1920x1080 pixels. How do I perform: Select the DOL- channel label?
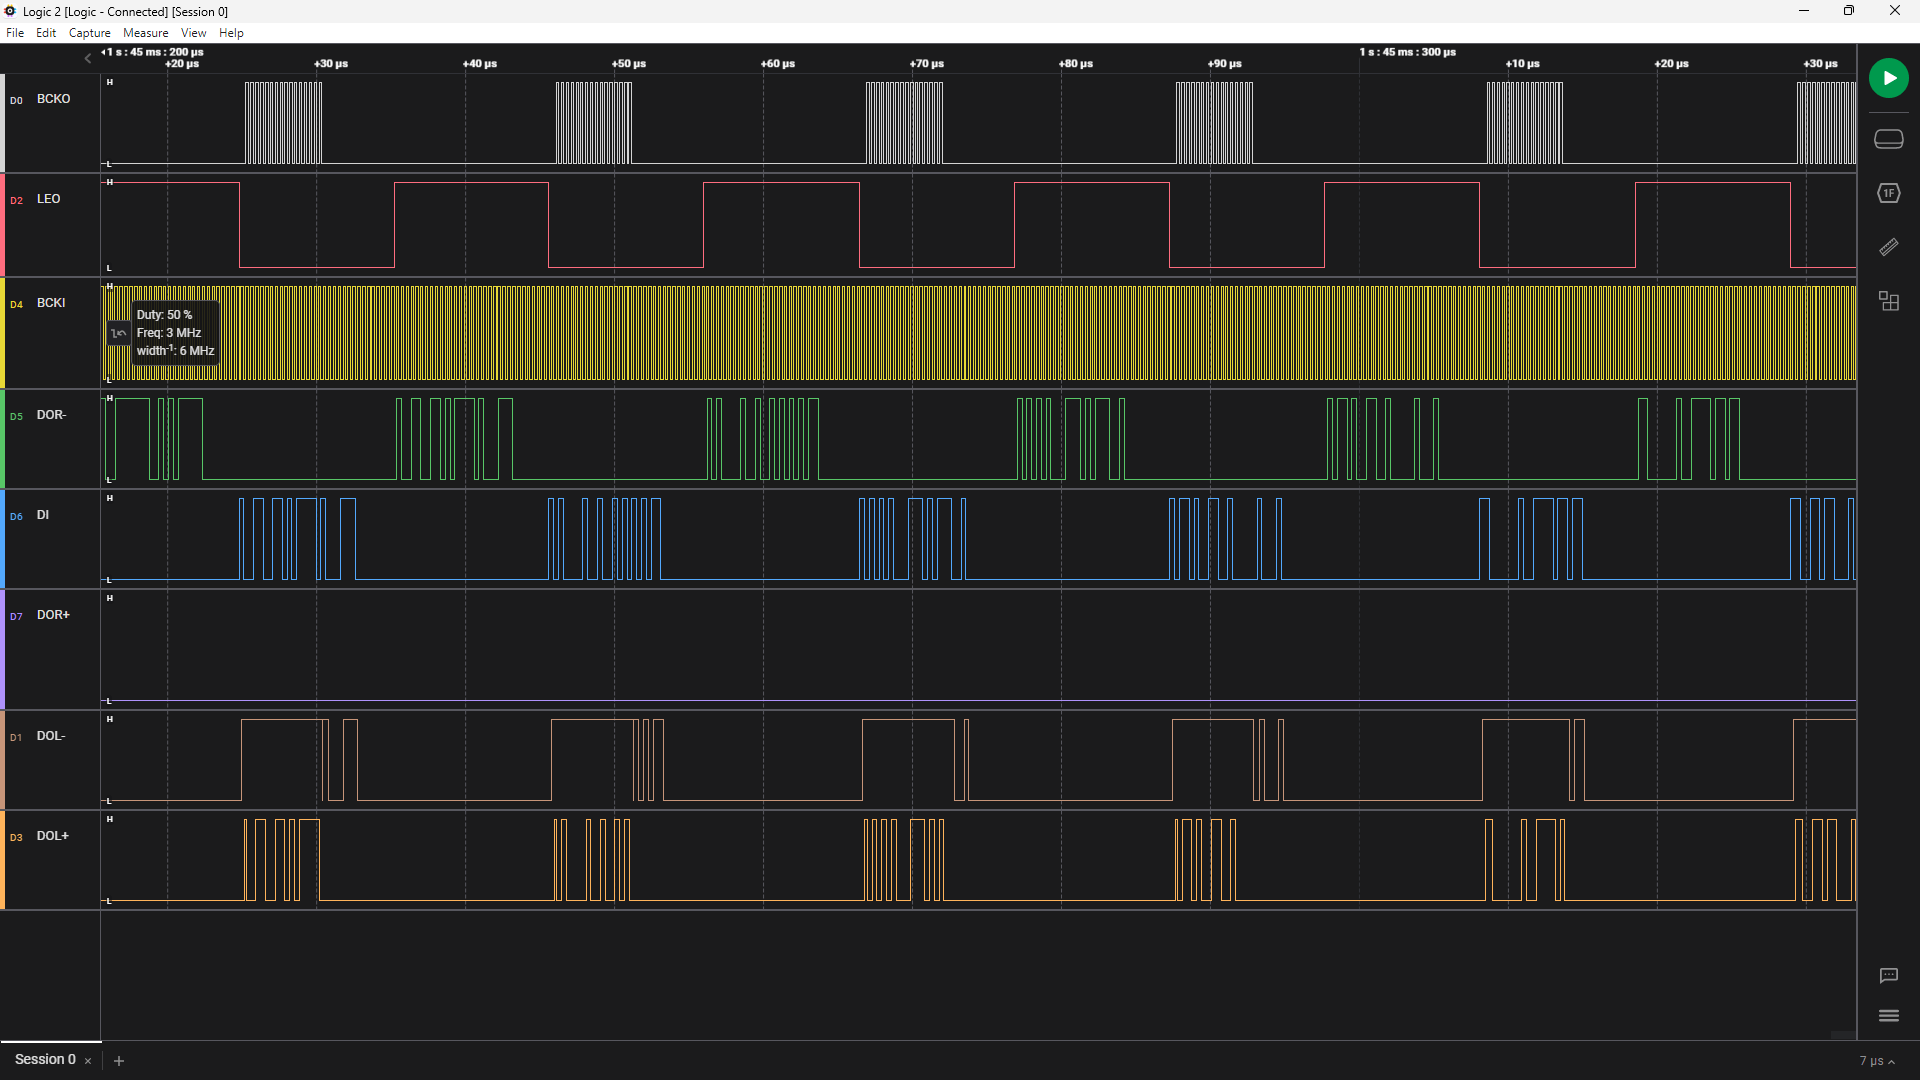click(51, 736)
